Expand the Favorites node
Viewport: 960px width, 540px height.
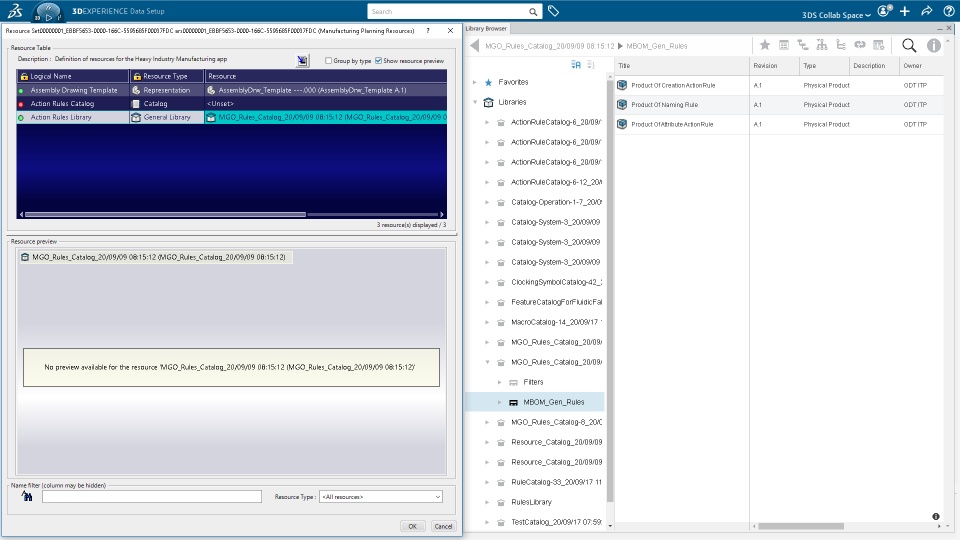tap(474, 82)
